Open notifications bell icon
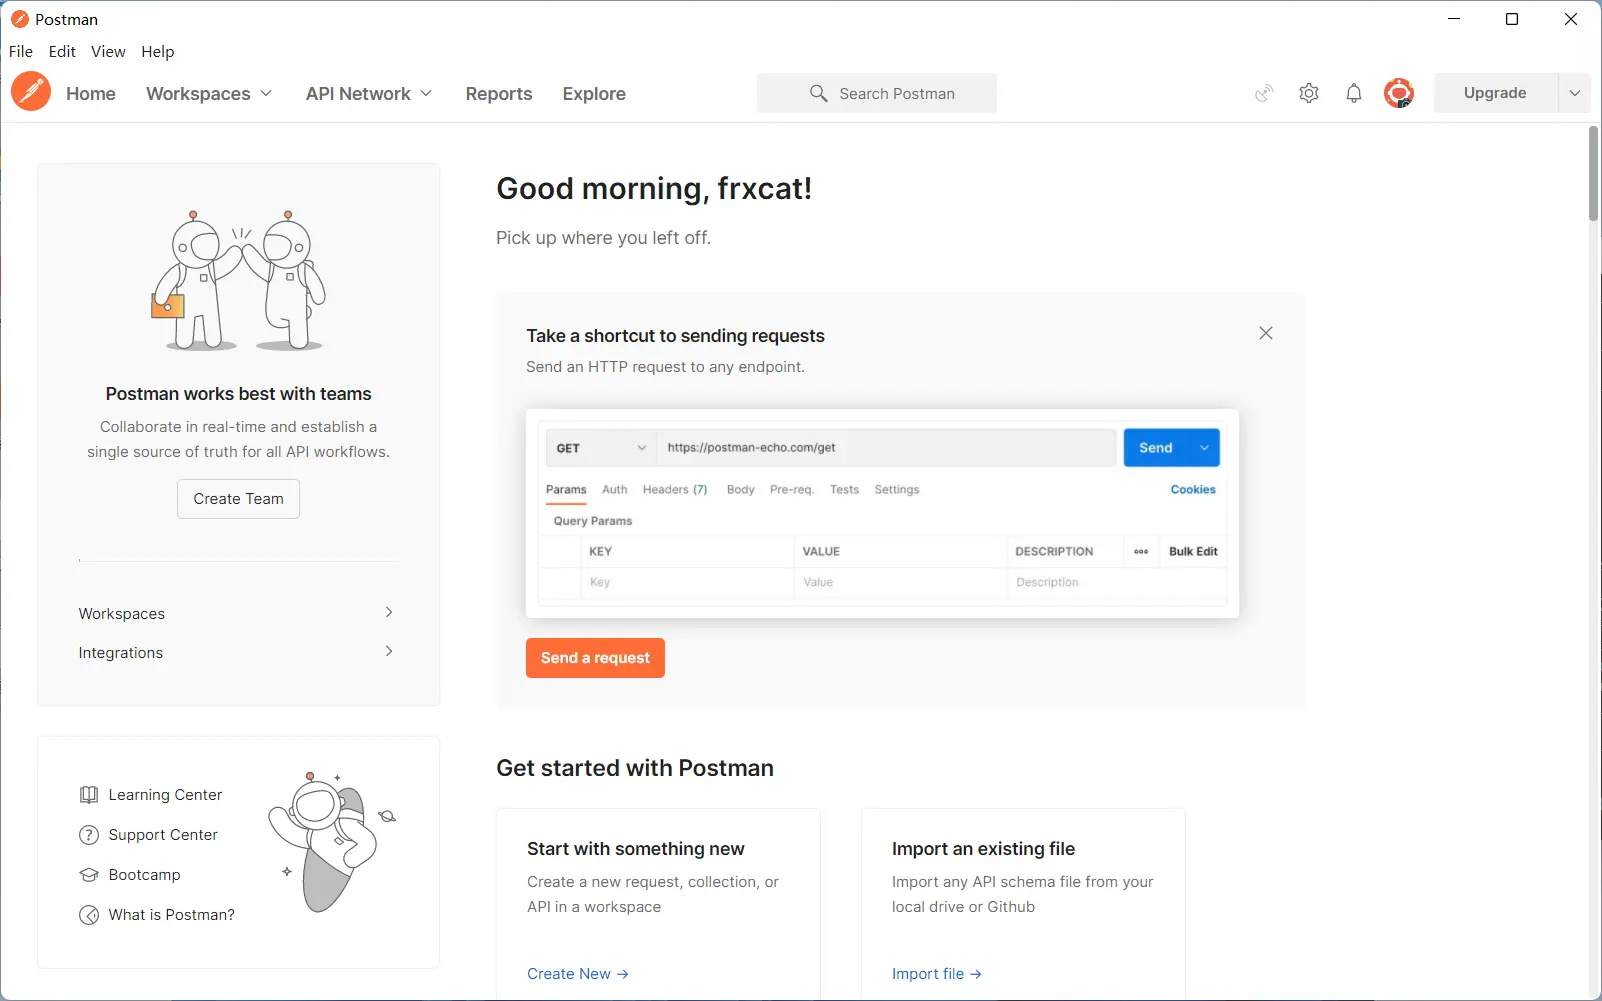 pos(1353,93)
